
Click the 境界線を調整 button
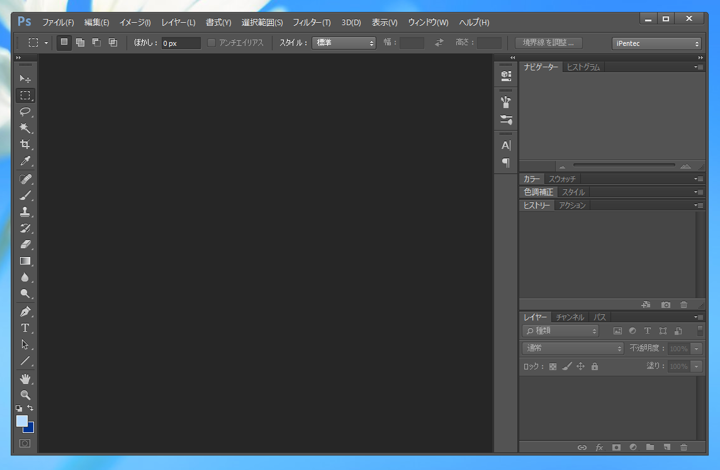pyautogui.click(x=548, y=43)
